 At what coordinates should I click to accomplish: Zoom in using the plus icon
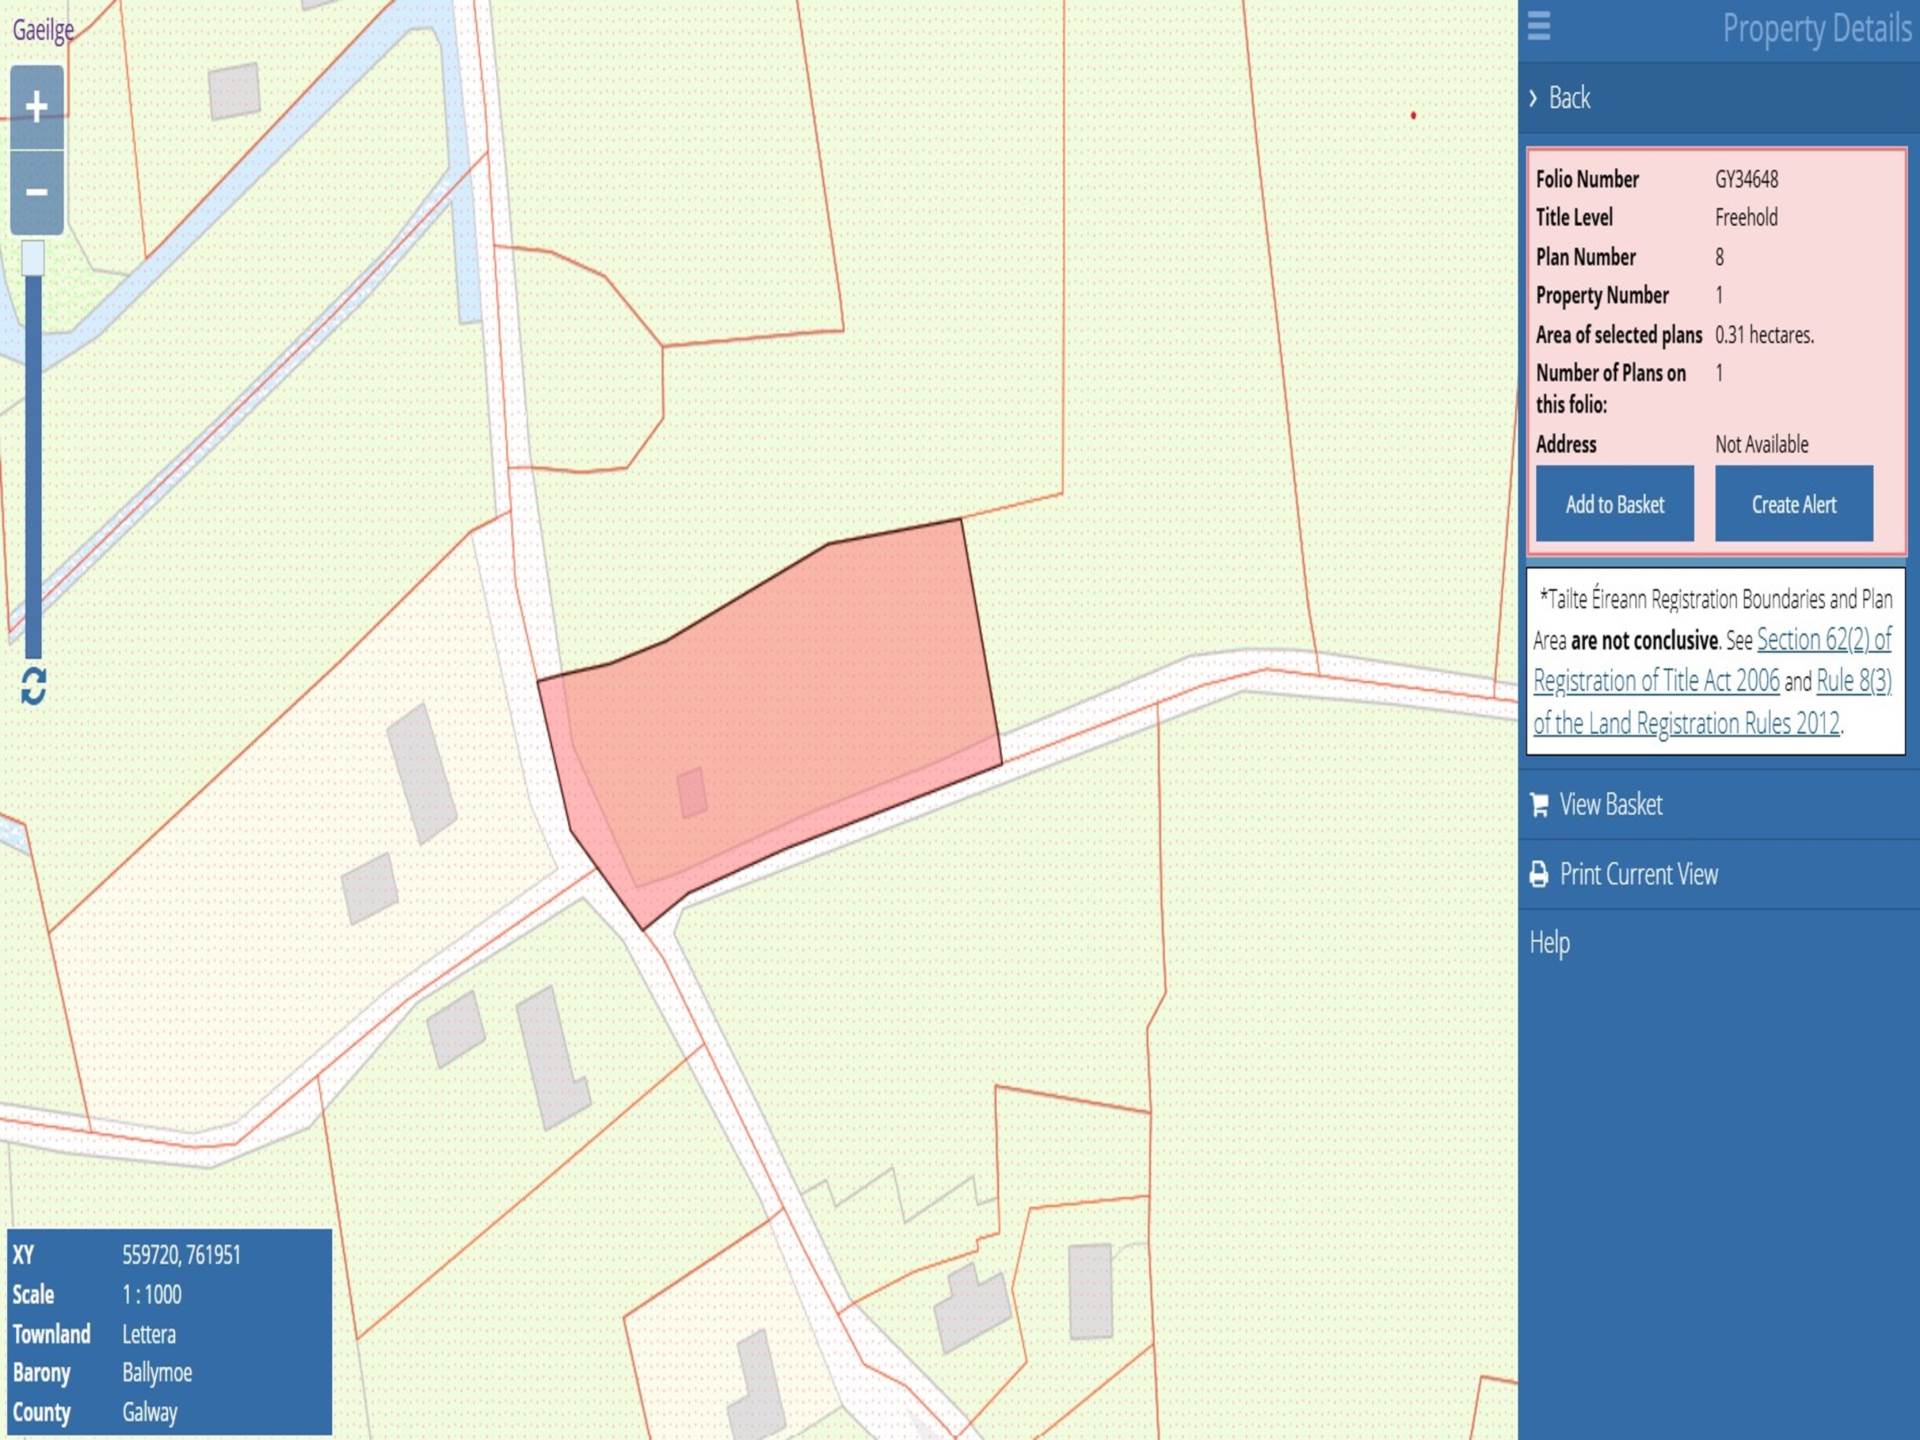35,103
